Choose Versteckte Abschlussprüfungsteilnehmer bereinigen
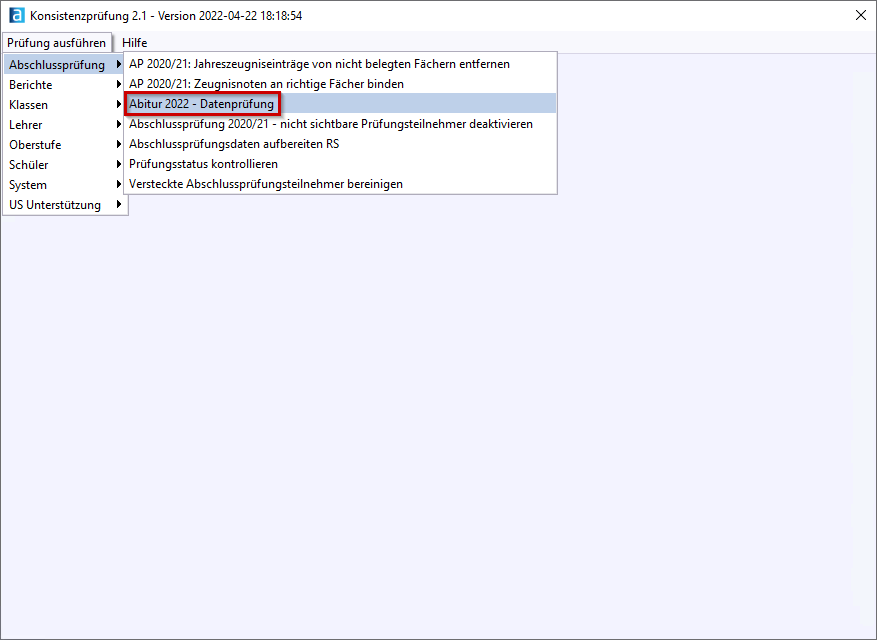 [340, 184]
